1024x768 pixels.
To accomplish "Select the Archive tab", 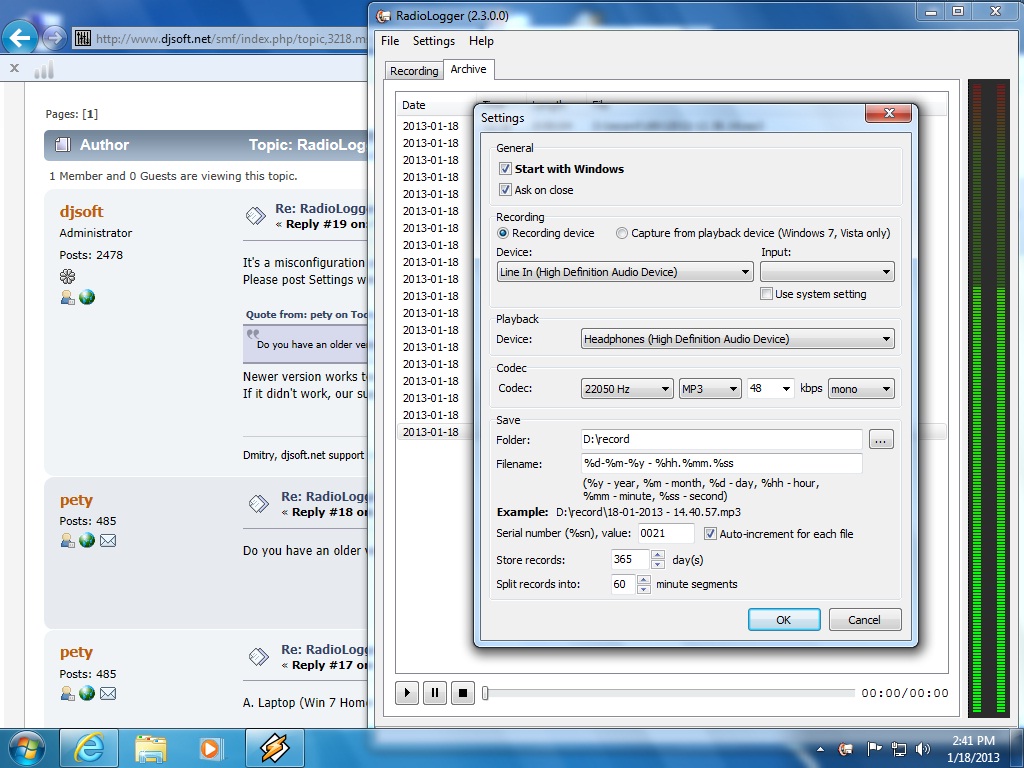I will [469, 69].
